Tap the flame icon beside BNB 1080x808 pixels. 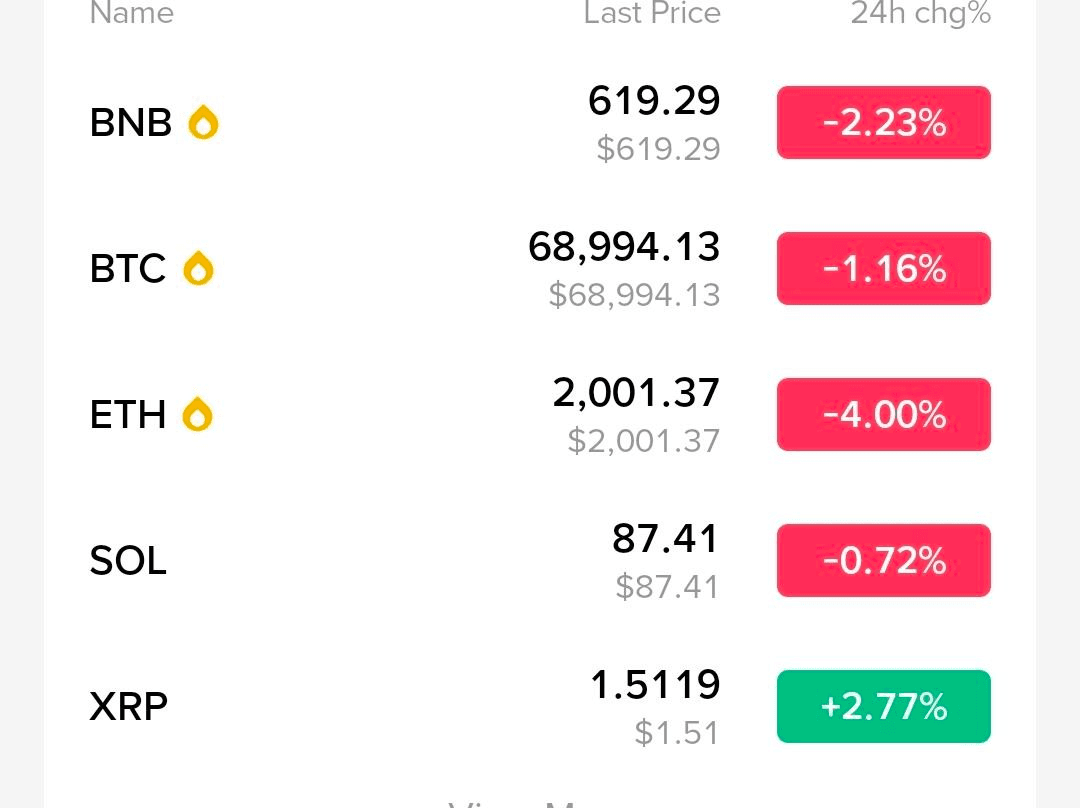[x=203, y=122]
